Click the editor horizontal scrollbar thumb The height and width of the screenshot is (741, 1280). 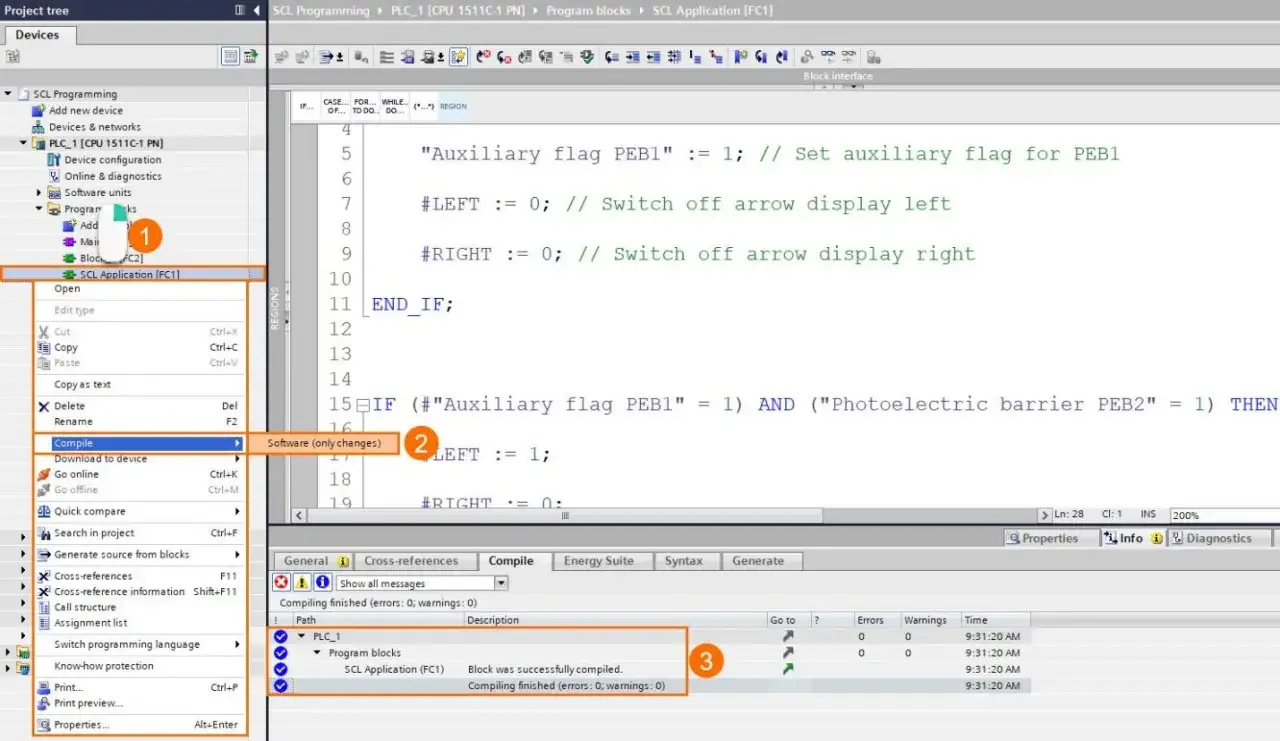(x=565, y=515)
